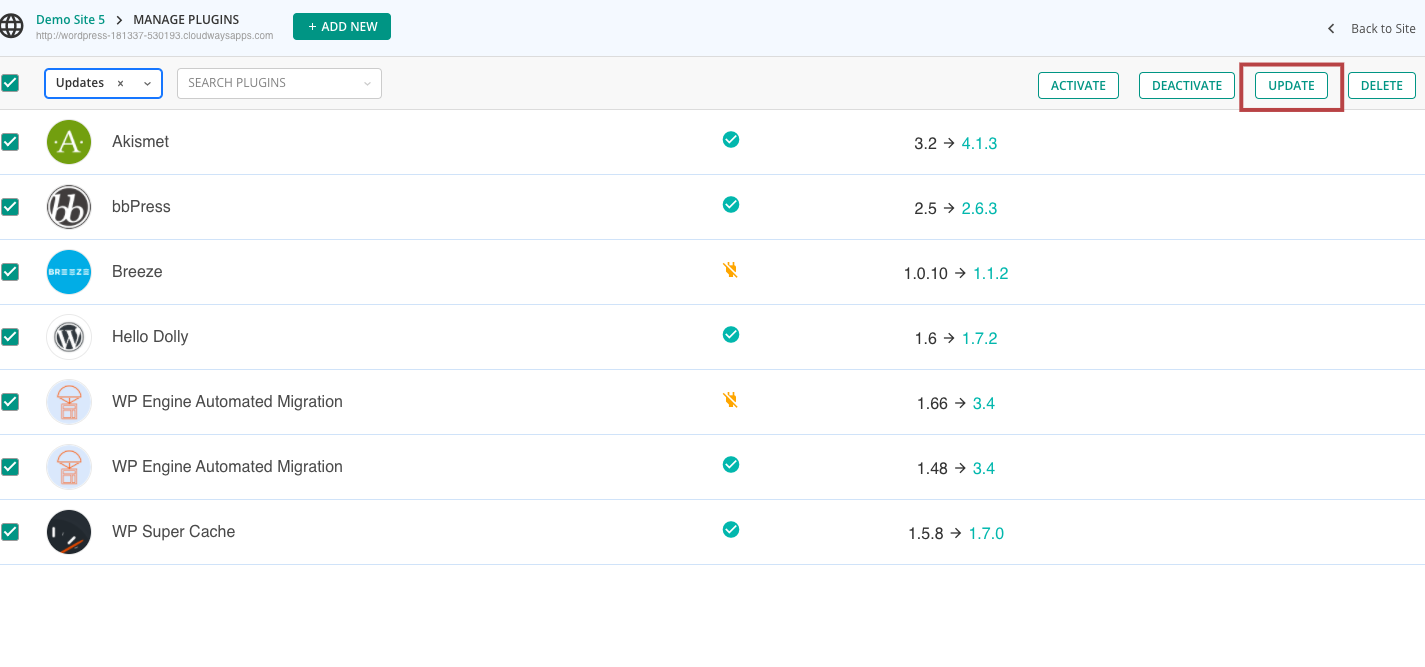Click Breeze current version 1.0.10
Image resolution: width=1425 pixels, height=667 pixels.
[x=925, y=274]
